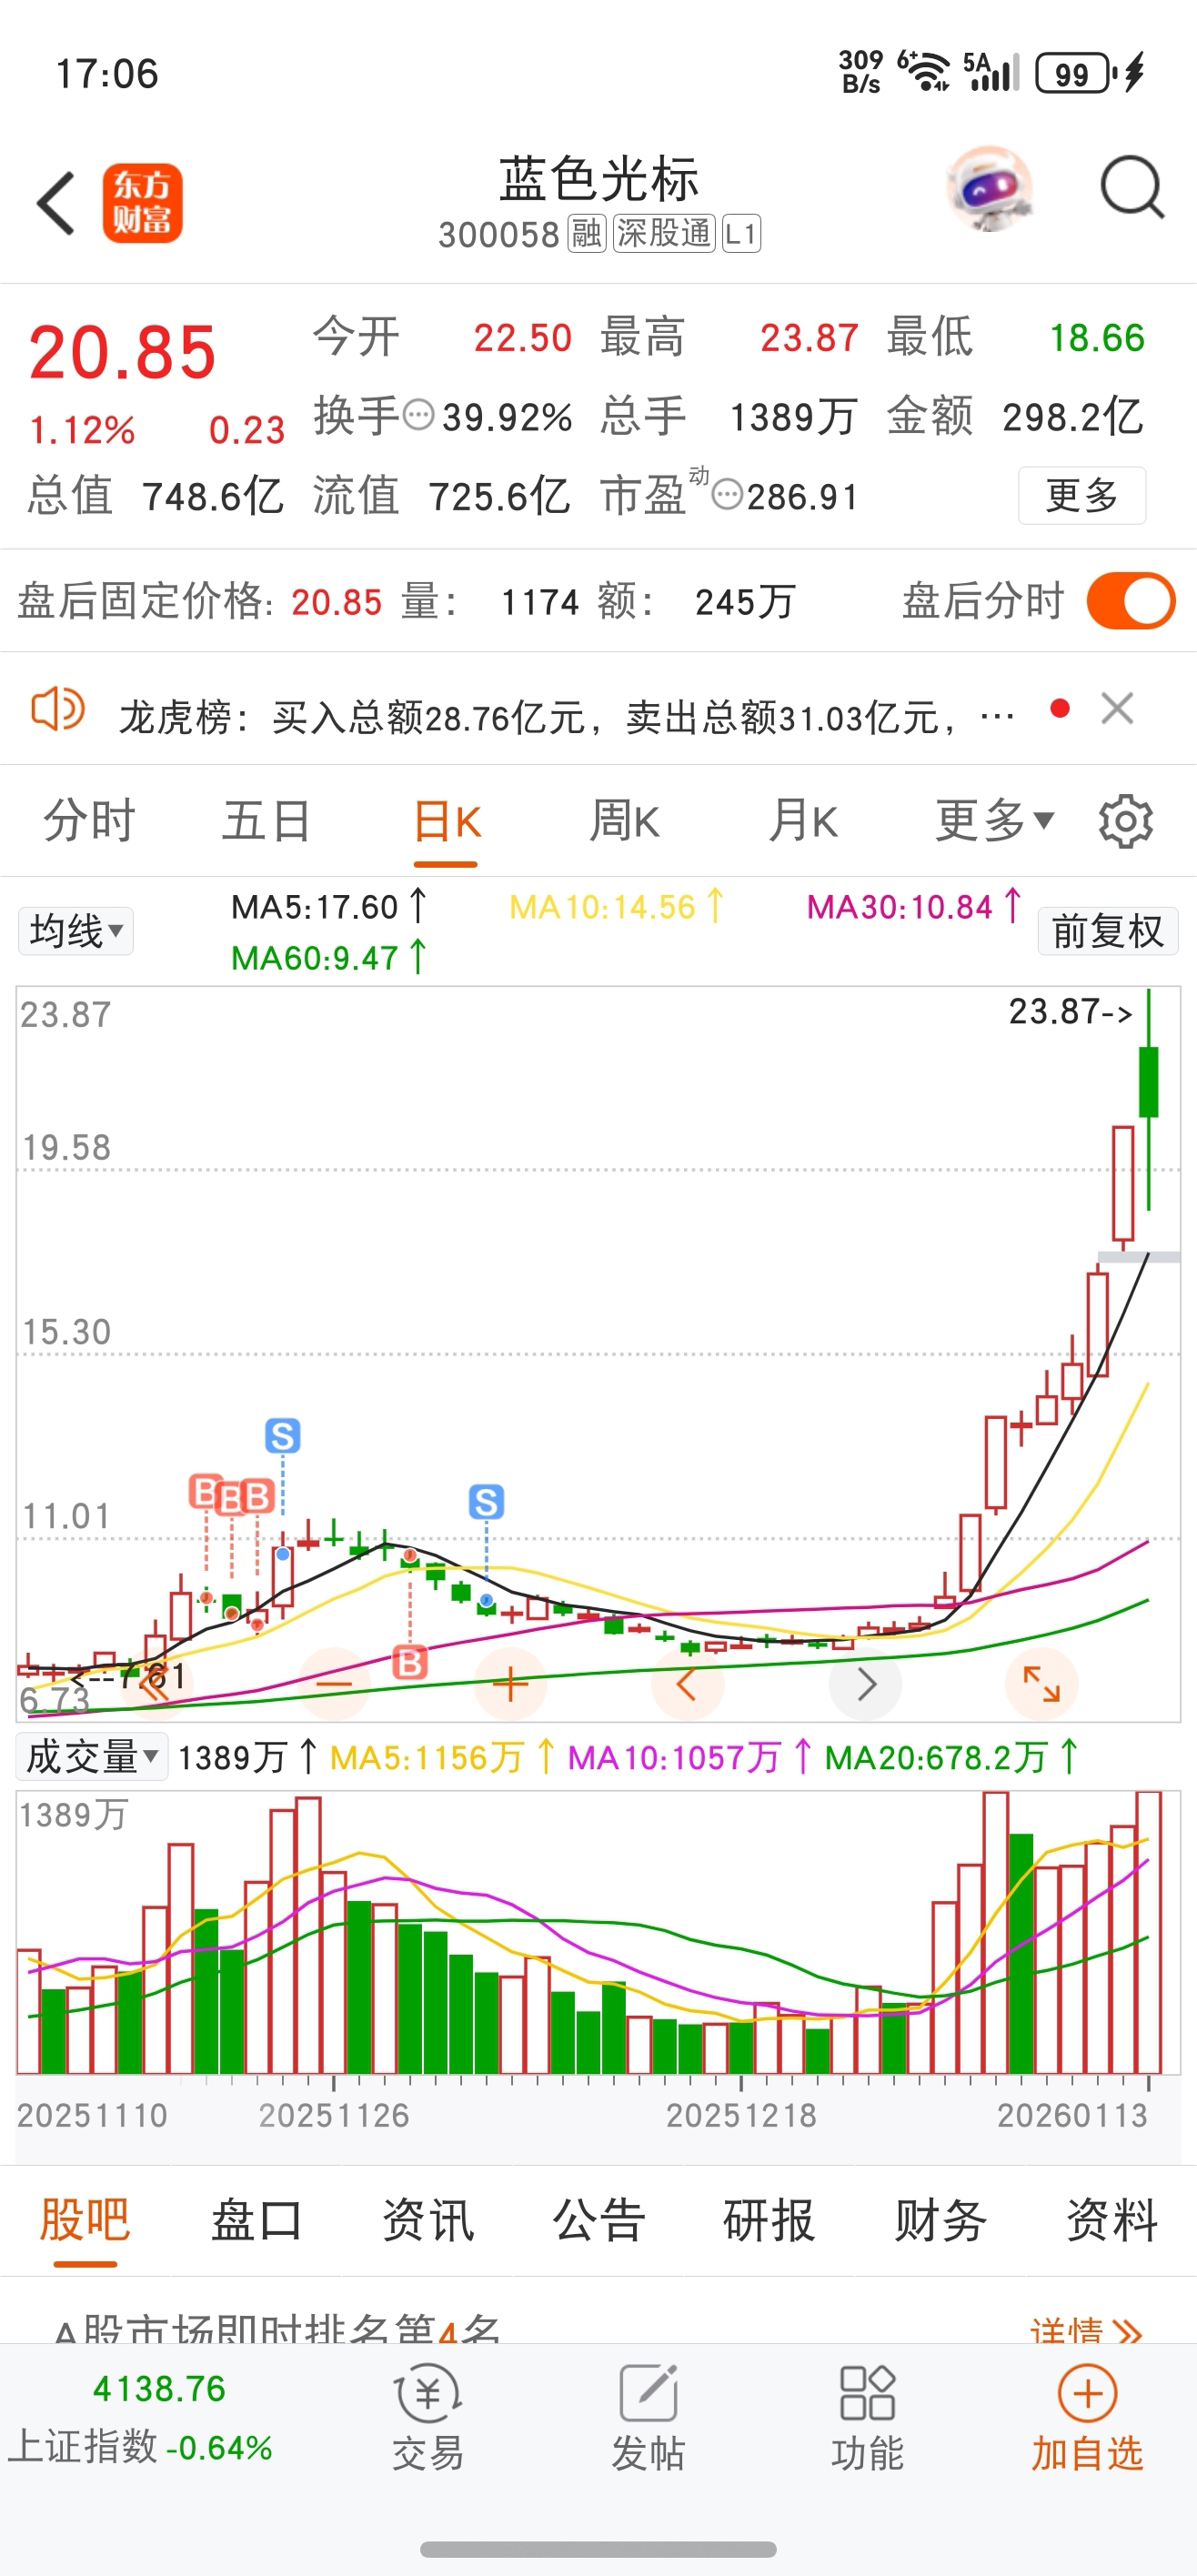Screen dimensions: 1197x2576
Task: Open the 盘口 tab
Action: (x=256, y=2221)
